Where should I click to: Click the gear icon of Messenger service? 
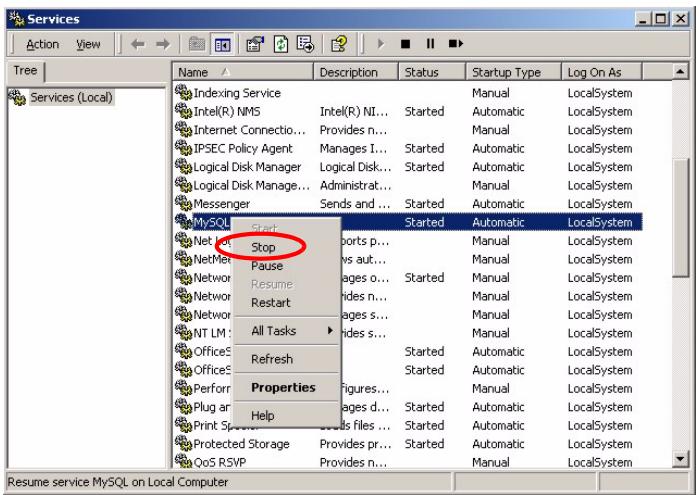coord(183,203)
